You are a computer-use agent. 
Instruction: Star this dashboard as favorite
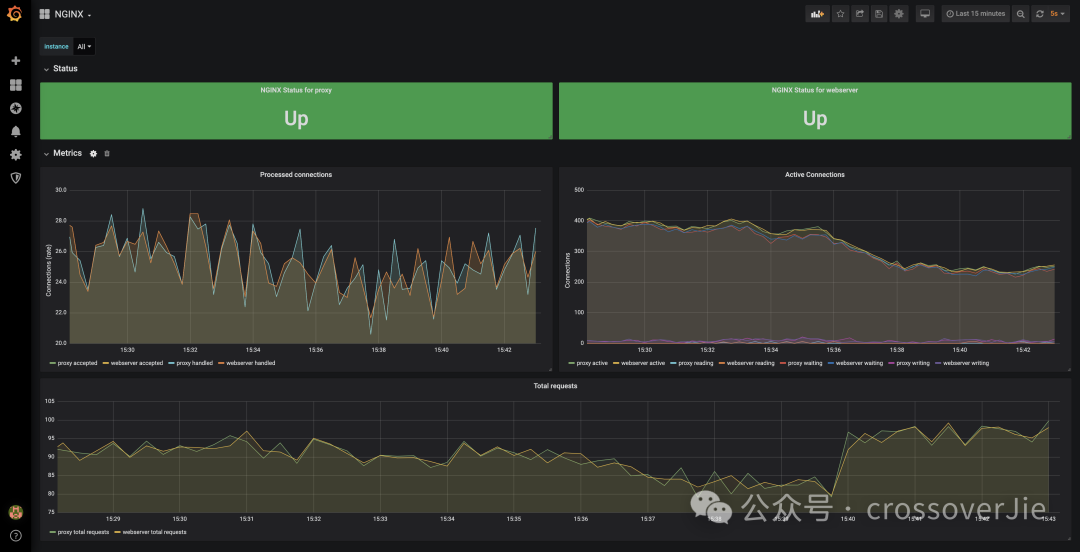point(840,14)
